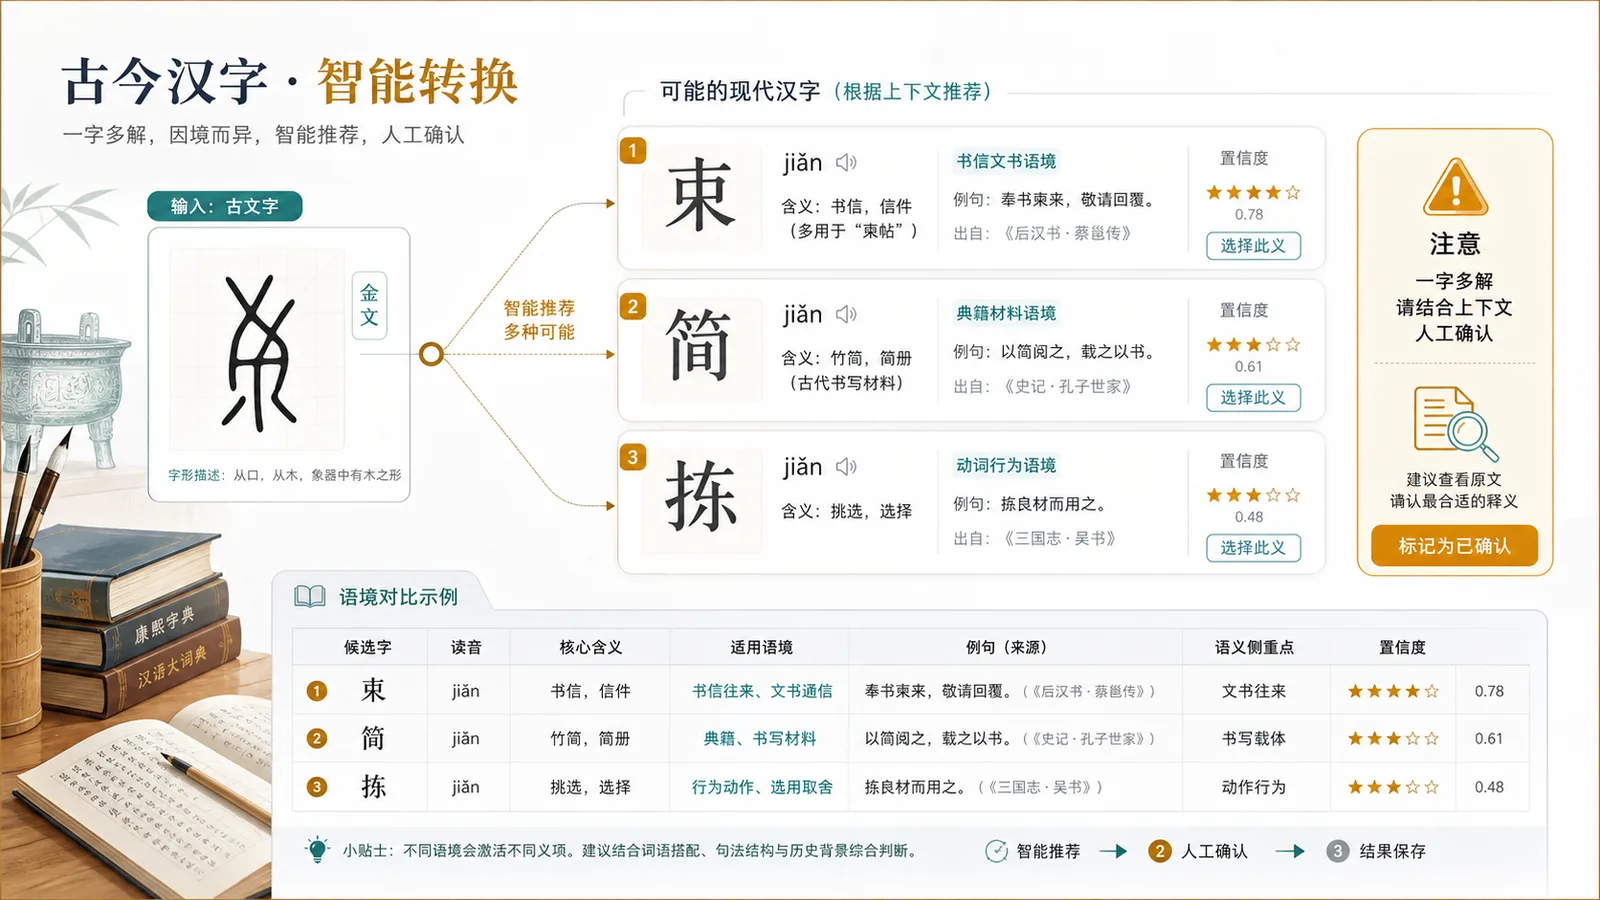
Task: Click the star rating on the 柬 card
Action: pyautogui.click(x=1252, y=192)
